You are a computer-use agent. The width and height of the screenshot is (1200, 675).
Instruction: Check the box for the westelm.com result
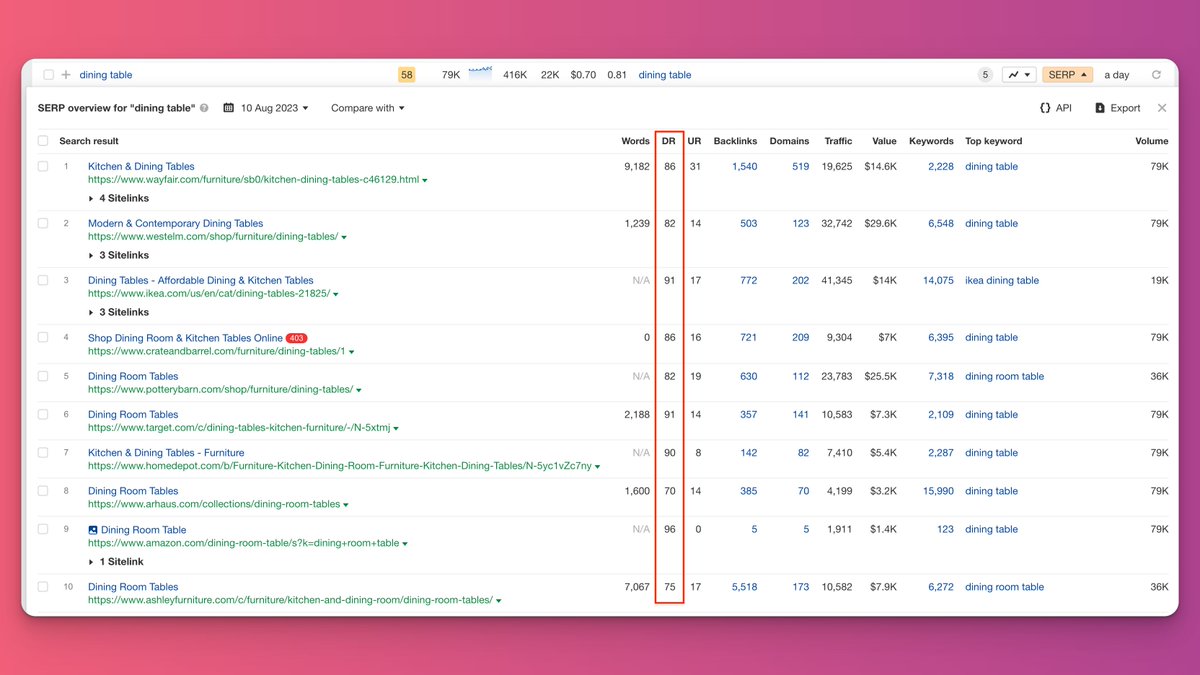tap(43, 224)
